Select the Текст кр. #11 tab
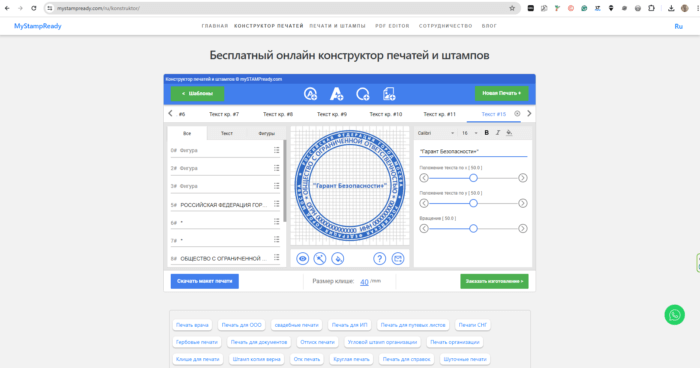Image resolution: width=700 pixels, height=368 pixels. click(x=440, y=114)
